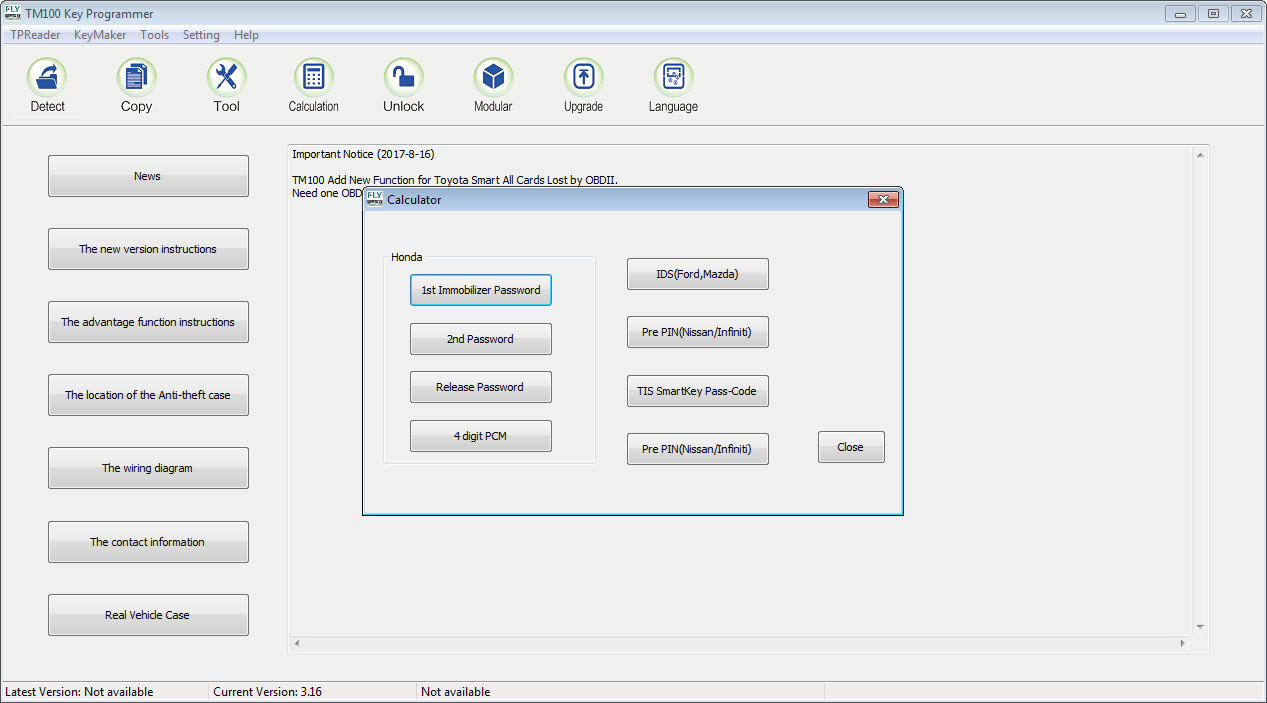View The contact information
The width and height of the screenshot is (1267, 703).
click(148, 542)
